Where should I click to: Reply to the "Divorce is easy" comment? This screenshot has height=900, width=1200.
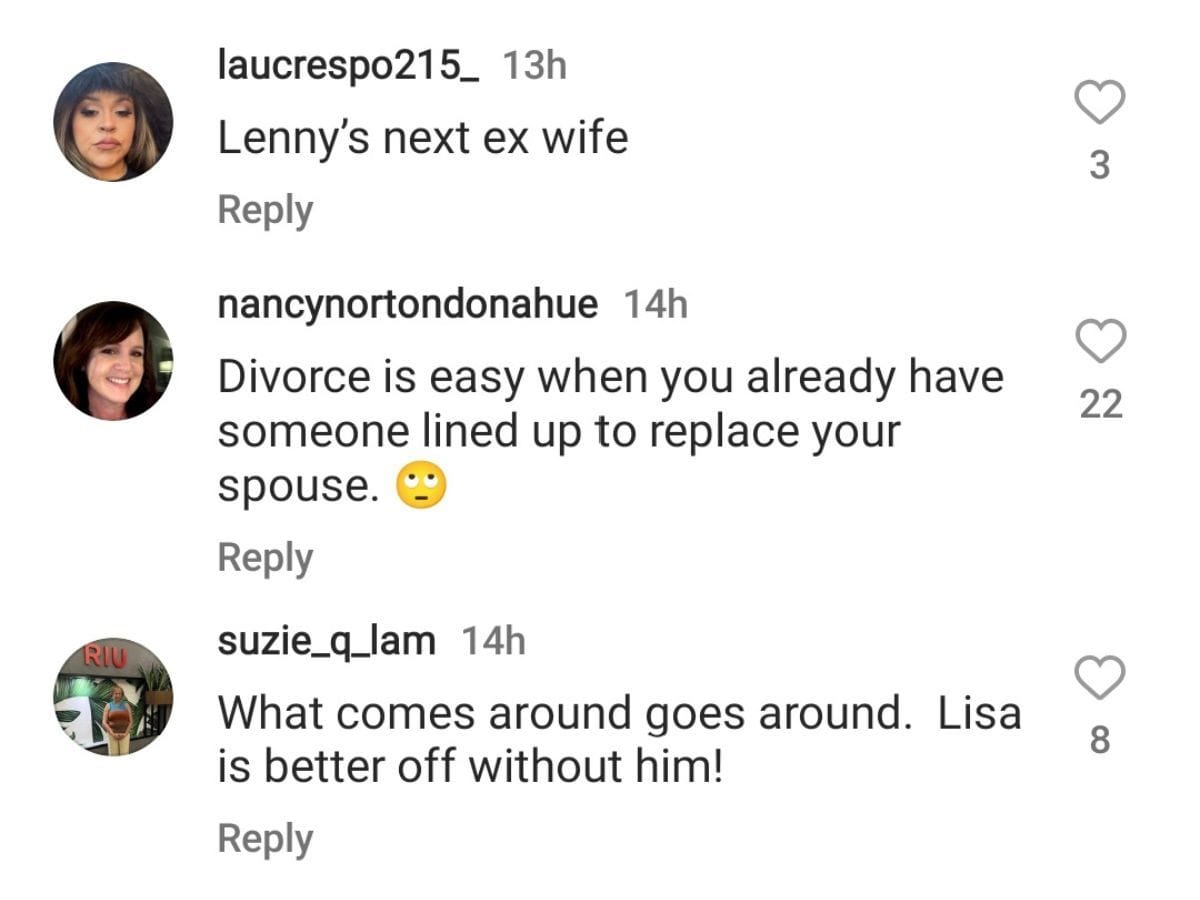point(265,558)
